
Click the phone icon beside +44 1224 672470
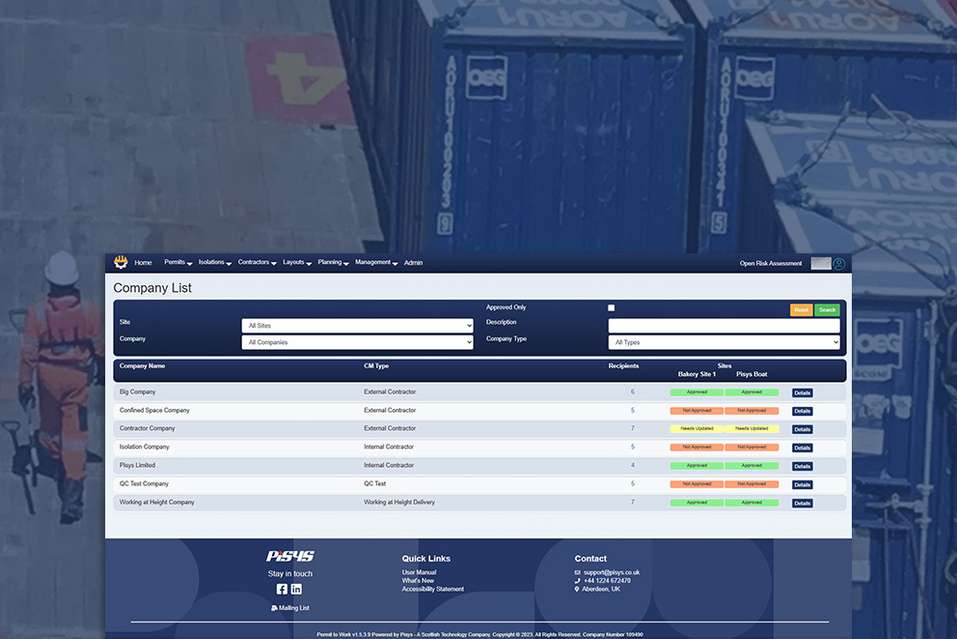(x=578, y=581)
